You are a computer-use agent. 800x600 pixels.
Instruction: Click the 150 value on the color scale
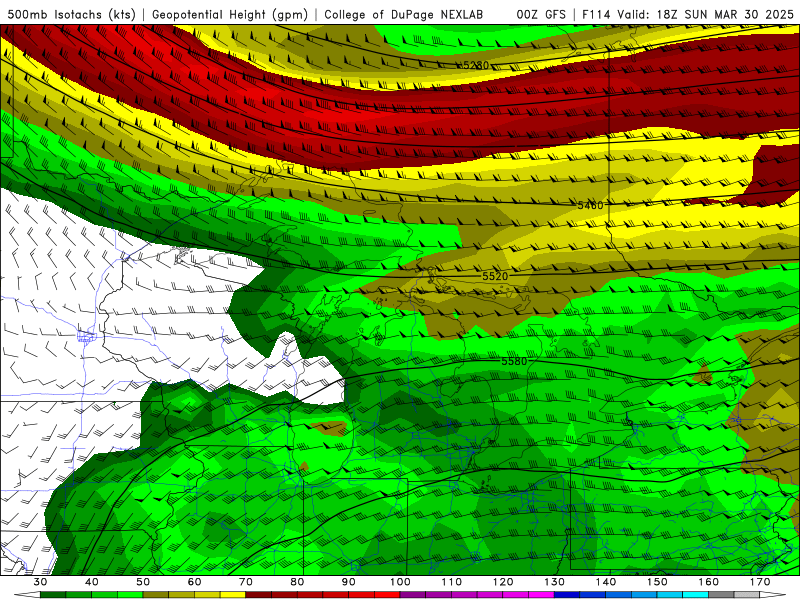coord(657,582)
